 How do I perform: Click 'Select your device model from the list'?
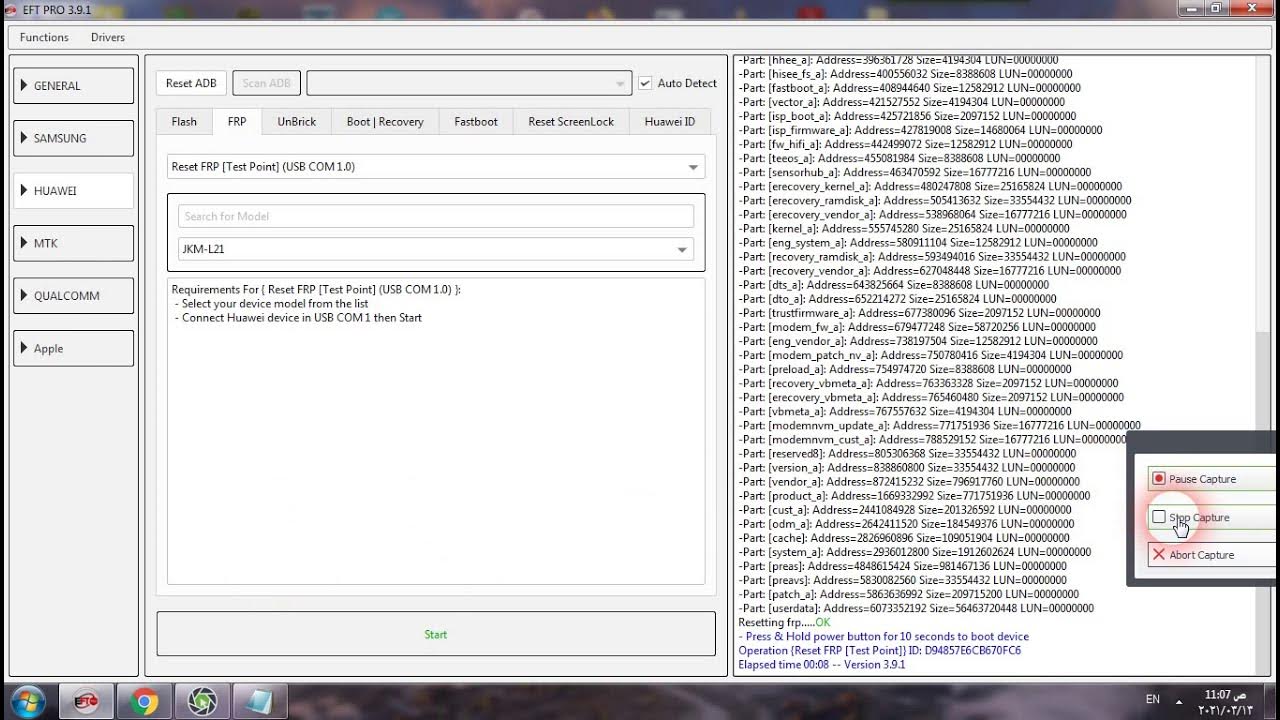click(x=275, y=304)
